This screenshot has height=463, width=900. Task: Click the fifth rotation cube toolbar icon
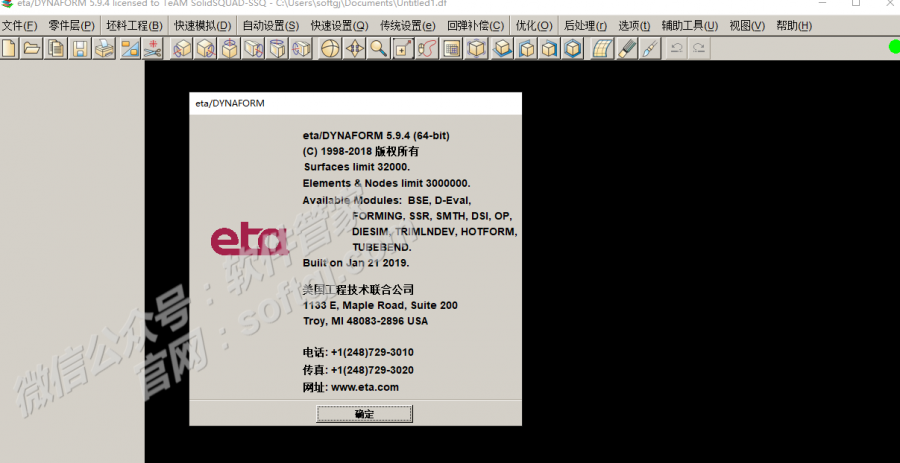(277, 49)
